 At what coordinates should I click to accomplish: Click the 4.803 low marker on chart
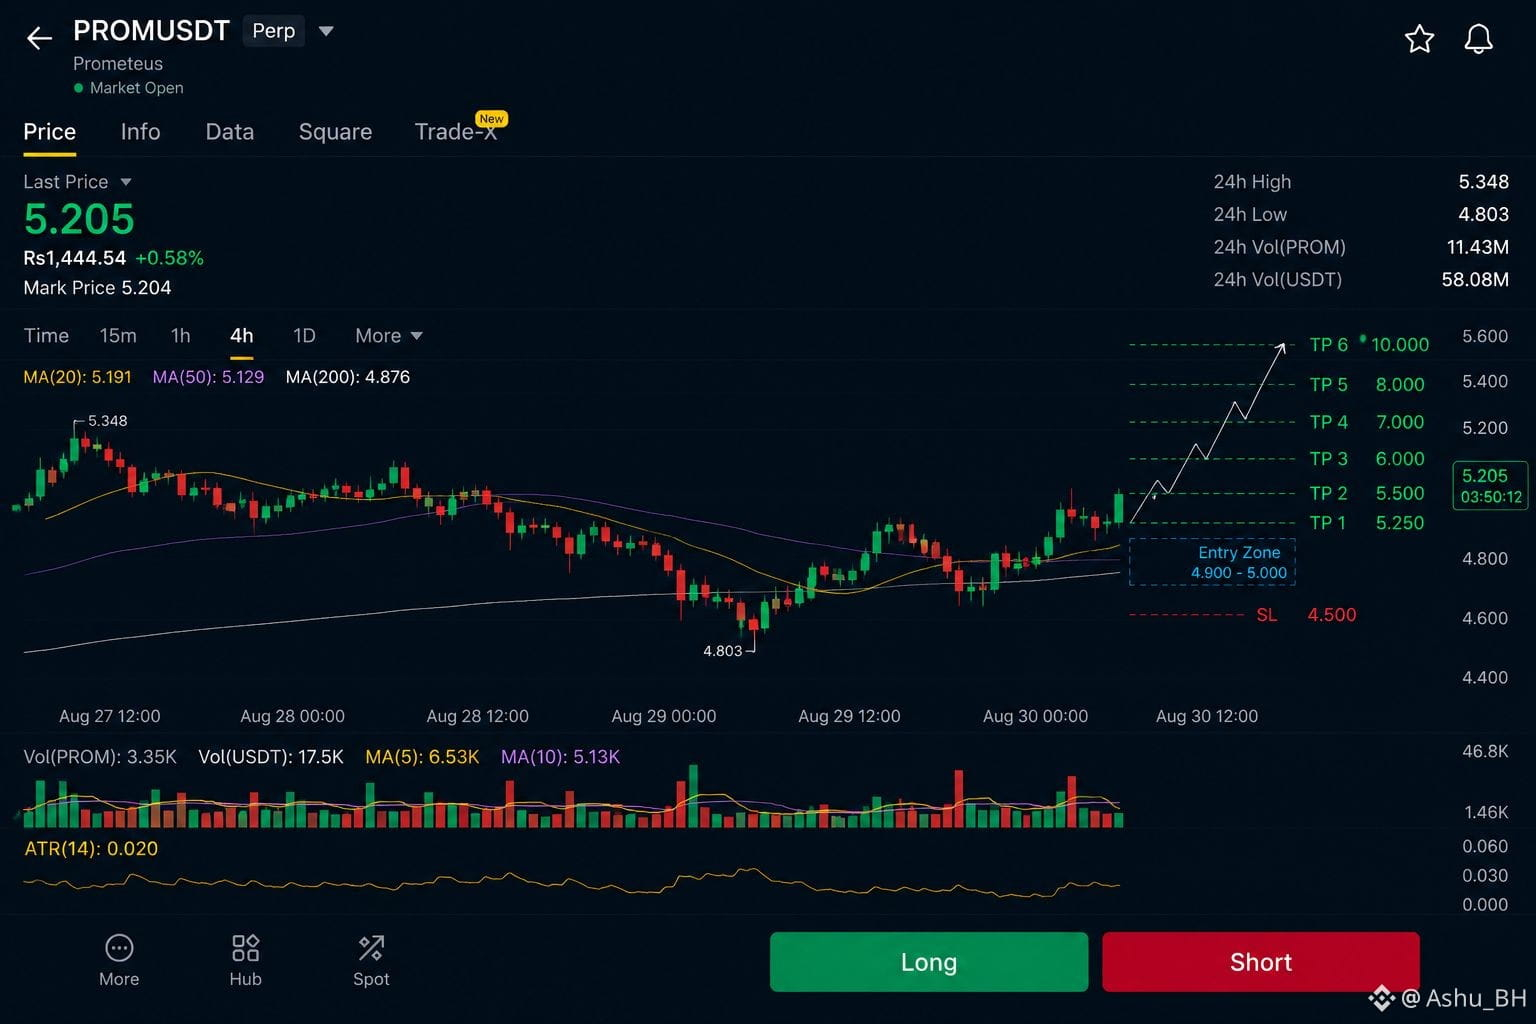tap(723, 651)
